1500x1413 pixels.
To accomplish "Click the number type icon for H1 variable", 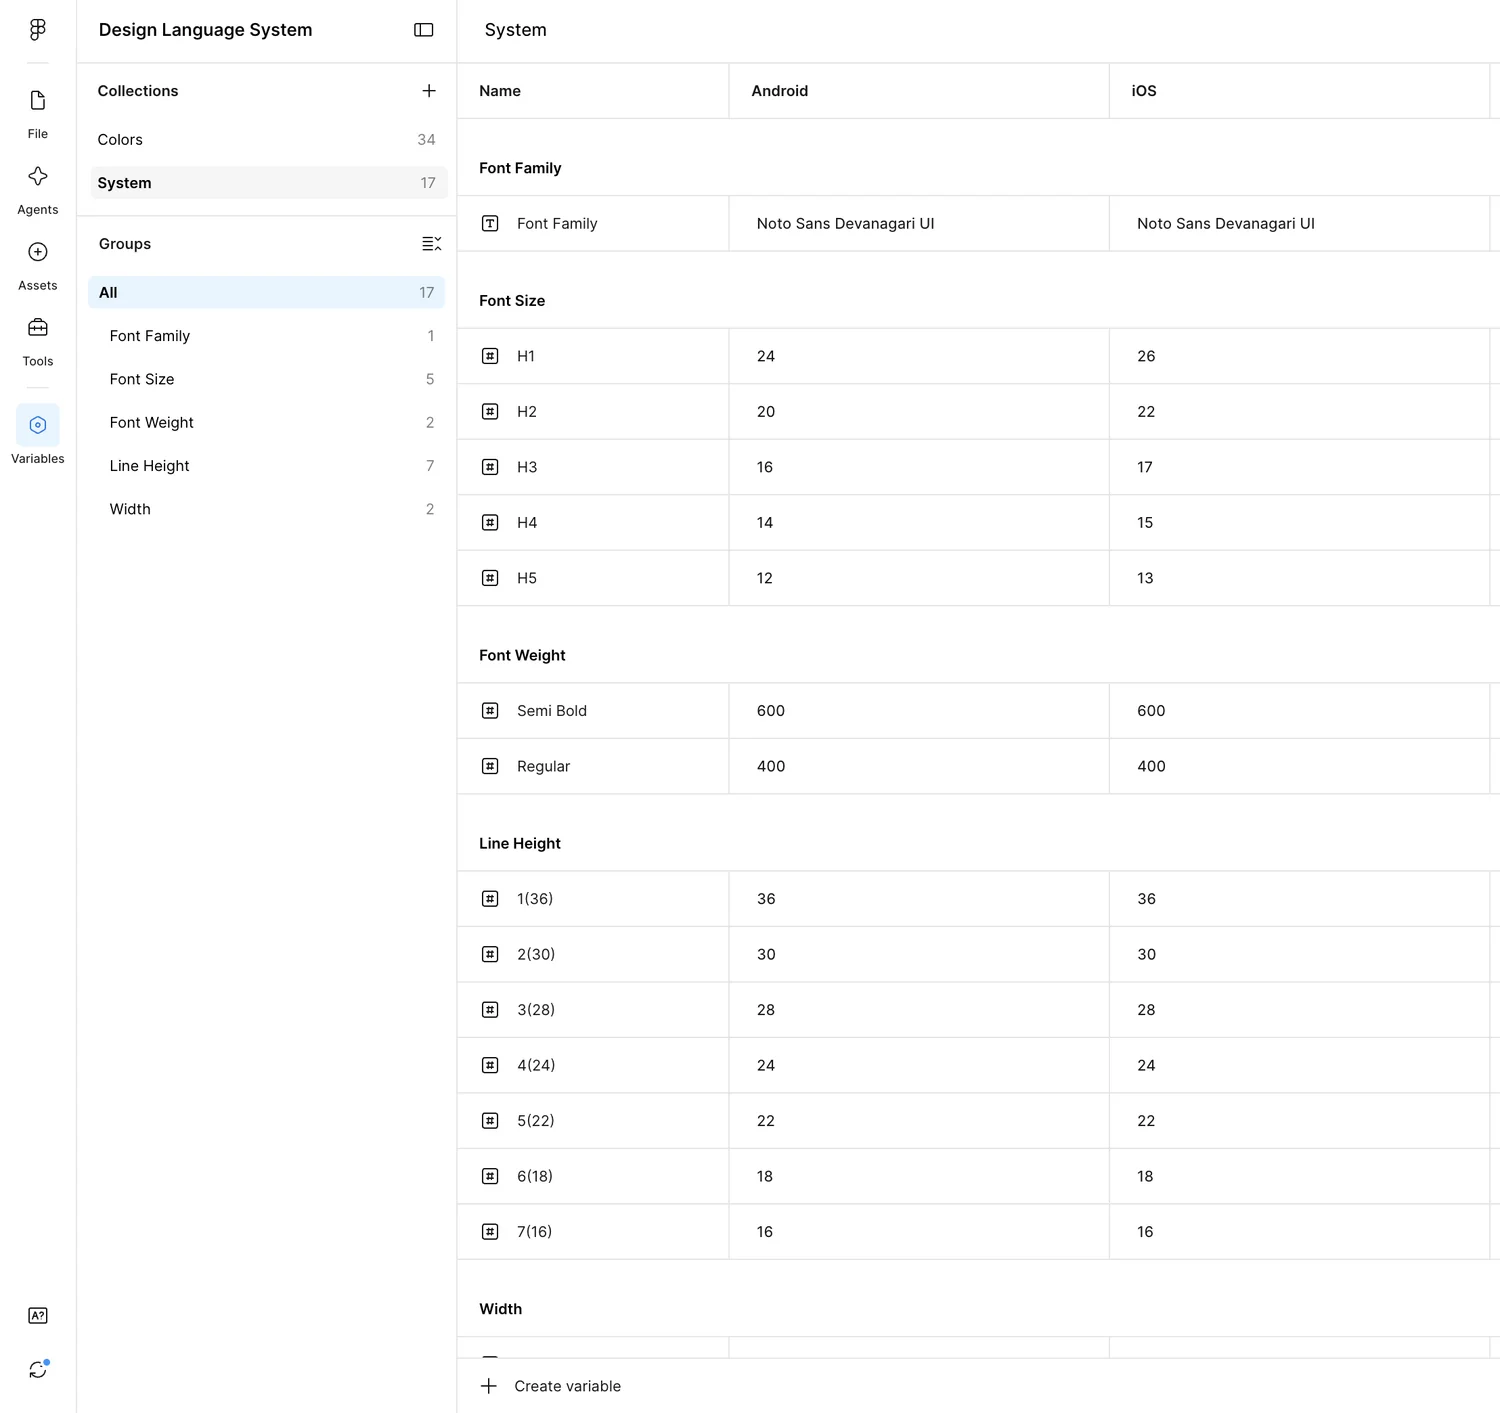I will coord(490,356).
